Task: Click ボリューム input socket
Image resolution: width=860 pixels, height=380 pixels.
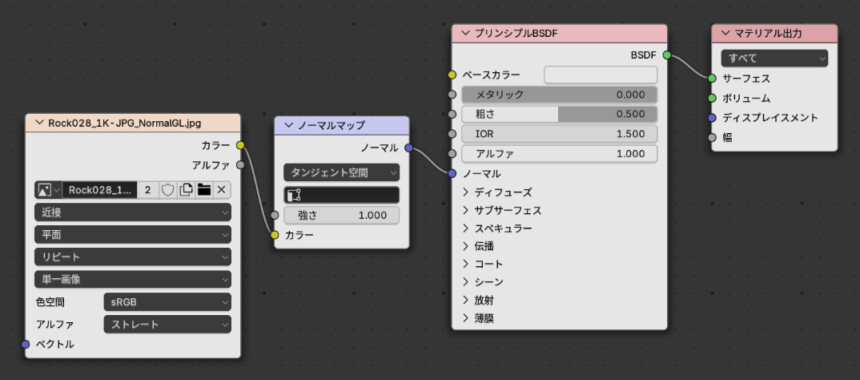Action: (x=712, y=98)
